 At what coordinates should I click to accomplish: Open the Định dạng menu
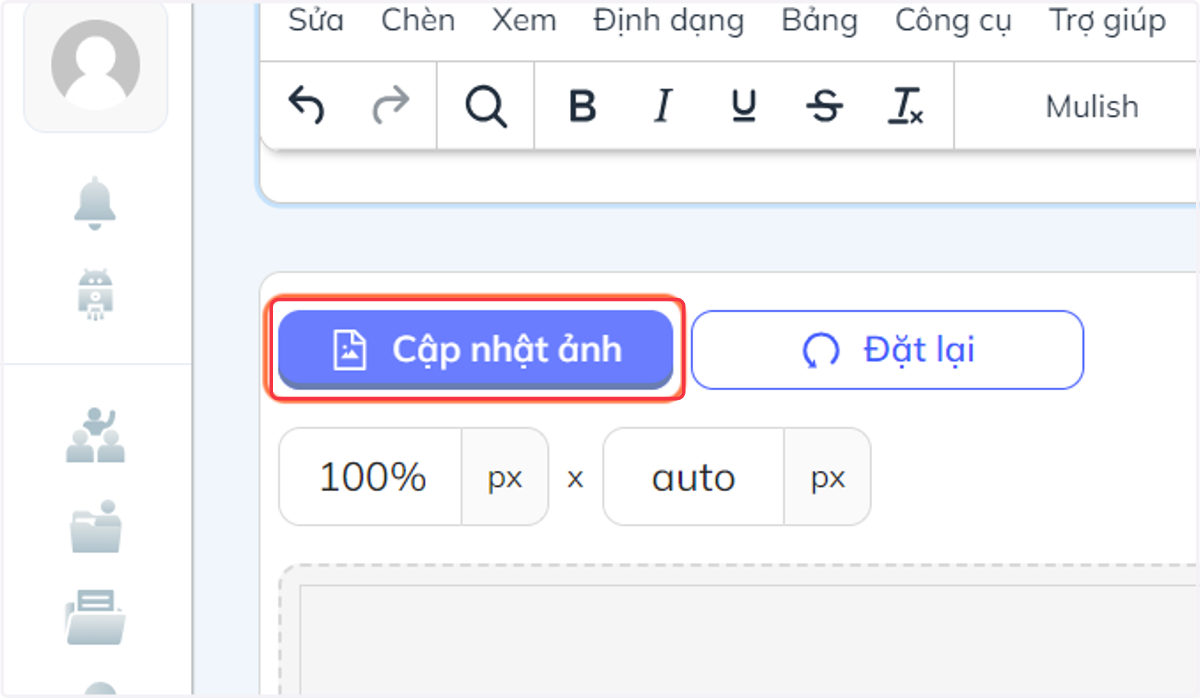click(x=669, y=20)
